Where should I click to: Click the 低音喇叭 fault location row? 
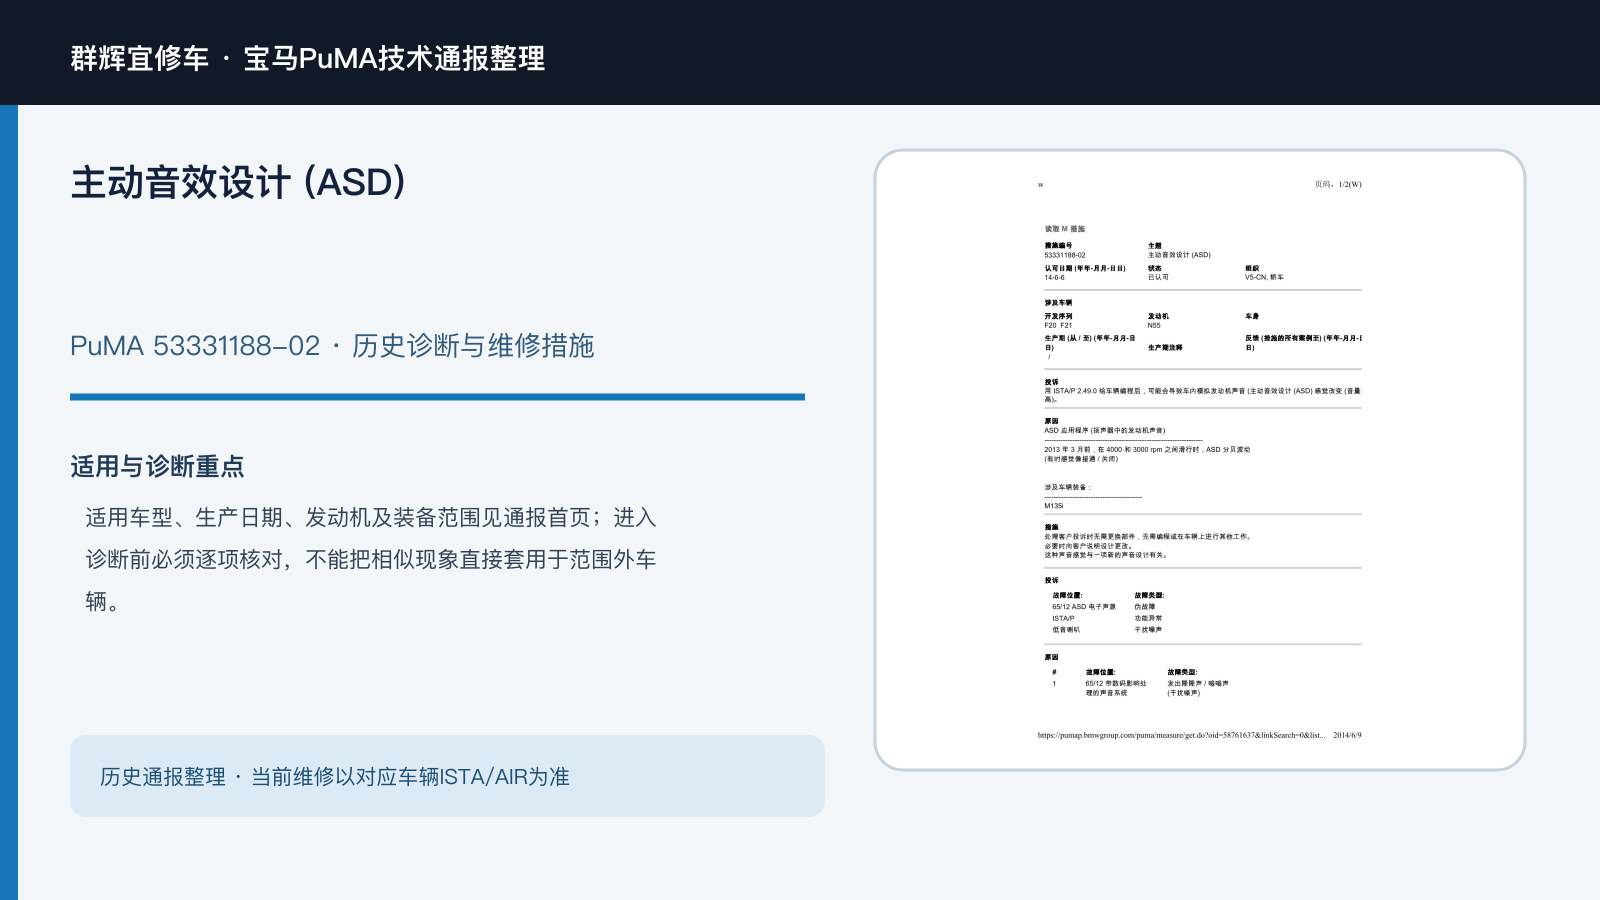(x=1066, y=630)
